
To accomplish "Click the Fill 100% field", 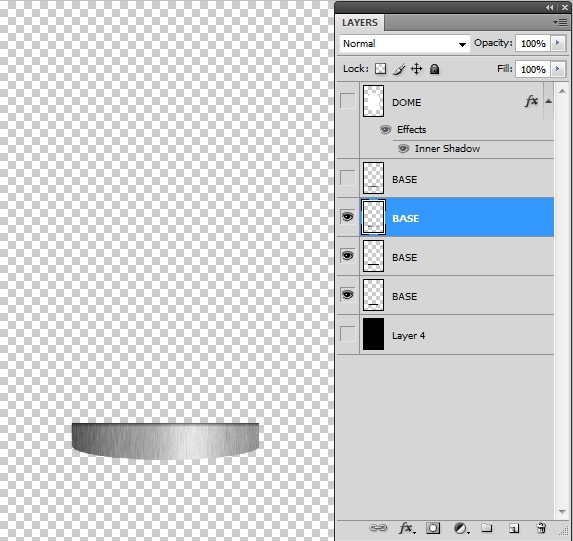I will (x=533, y=69).
